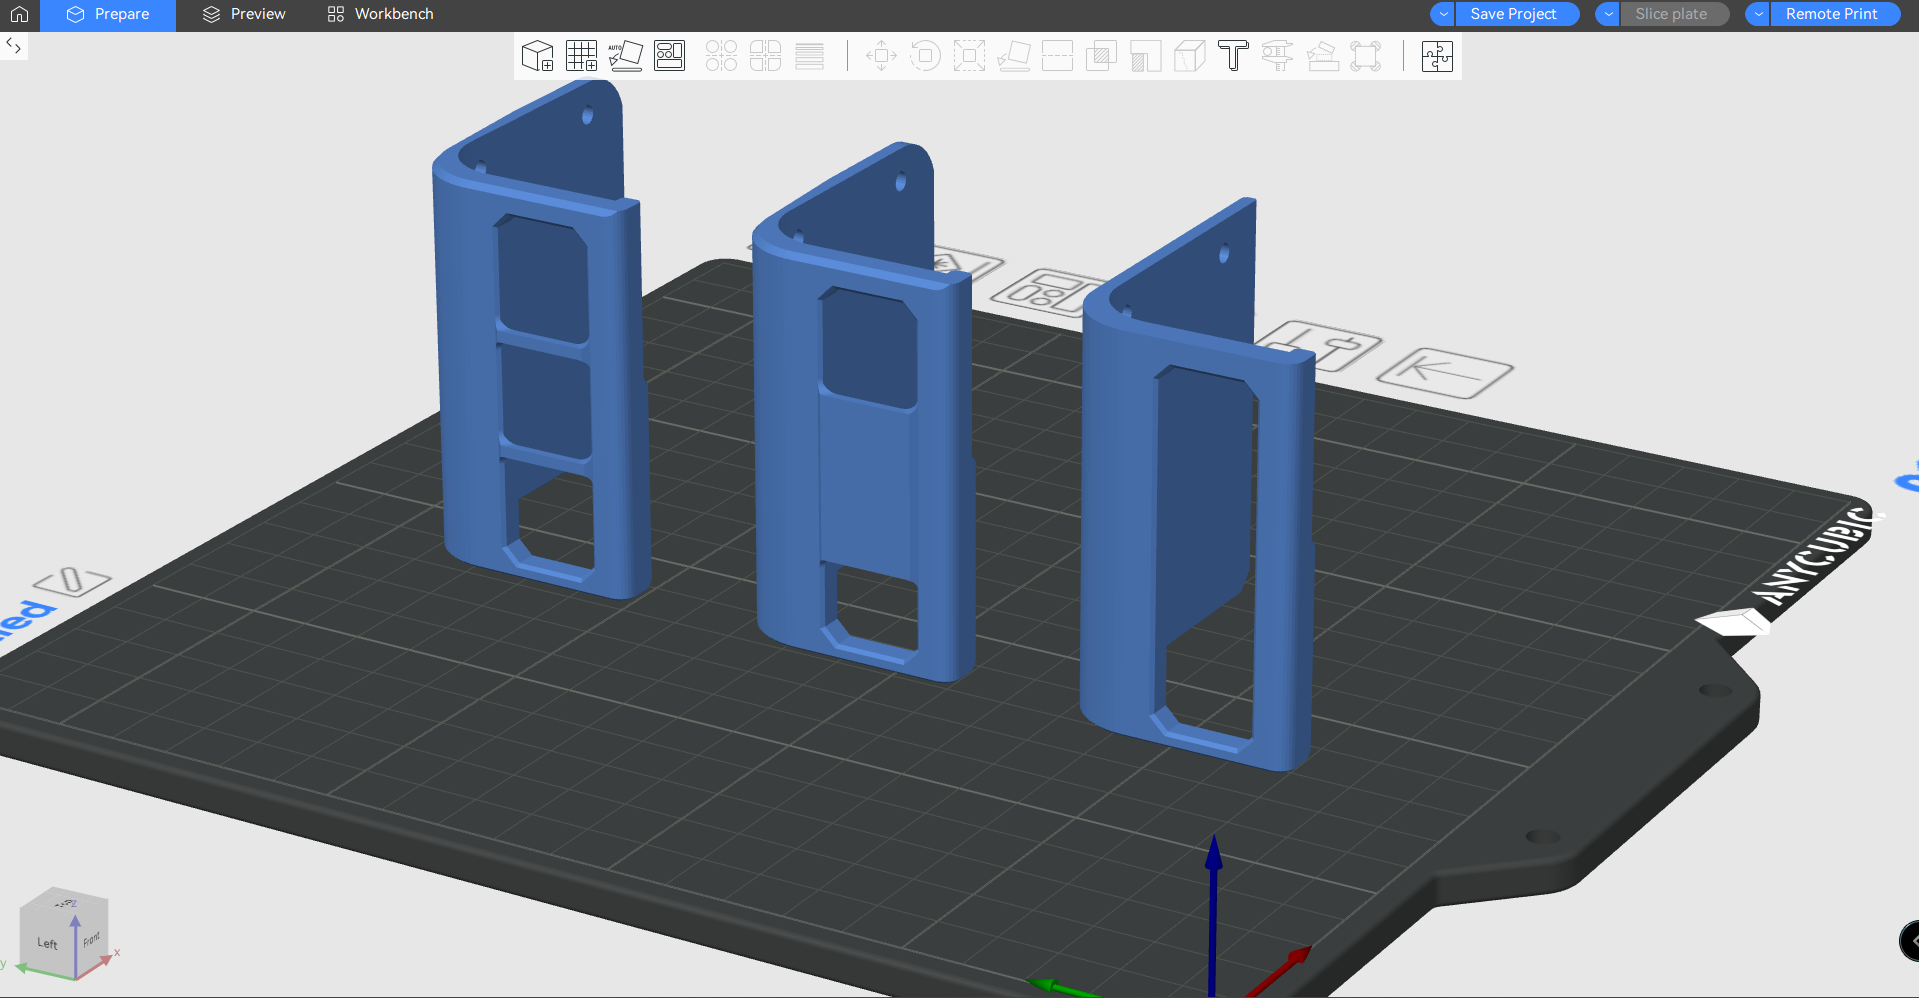The image size is (1919, 998).
Task: Expand the Remote Print dropdown arrow
Action: coord(1758,14)
